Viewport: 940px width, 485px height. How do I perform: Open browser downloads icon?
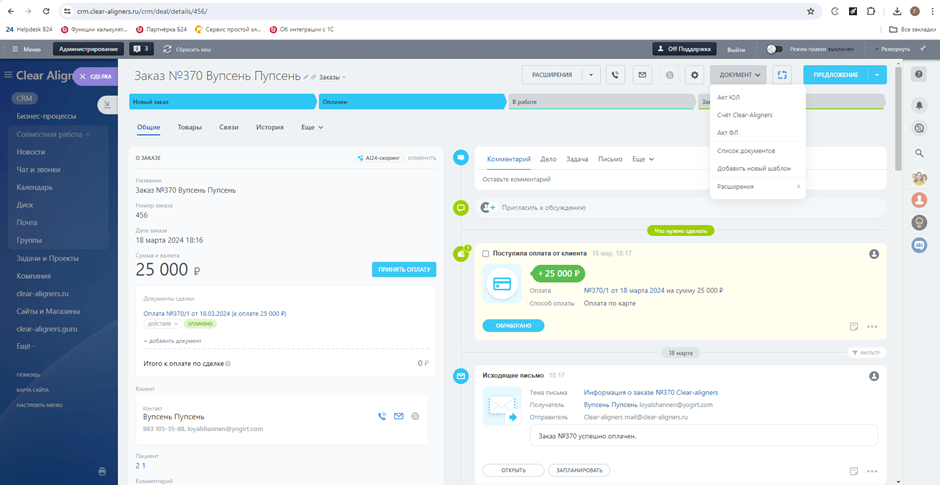897,11
